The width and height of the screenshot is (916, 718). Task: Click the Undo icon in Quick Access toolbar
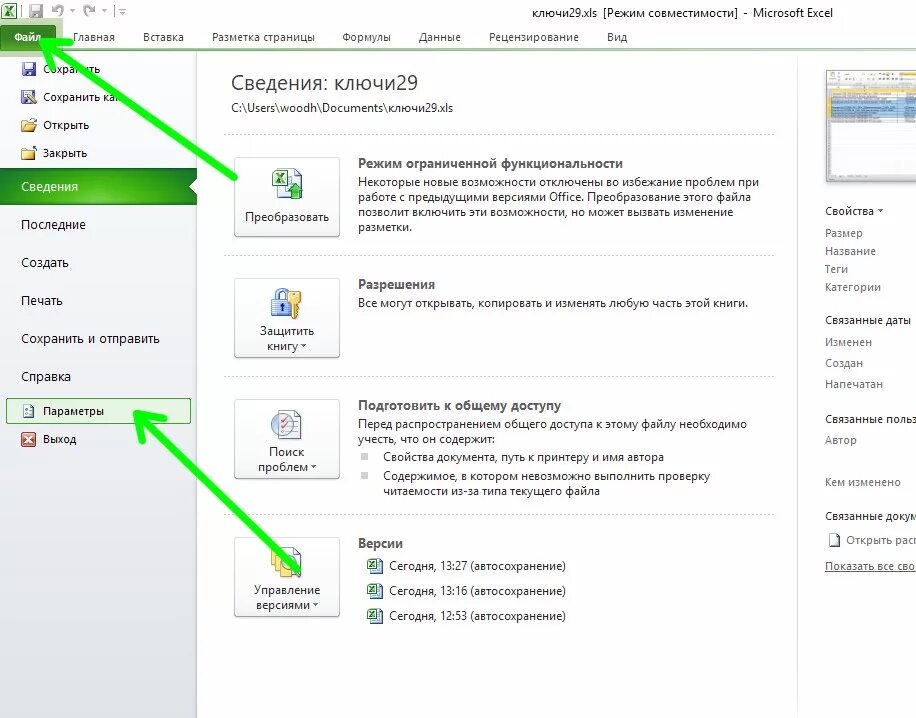57,11
